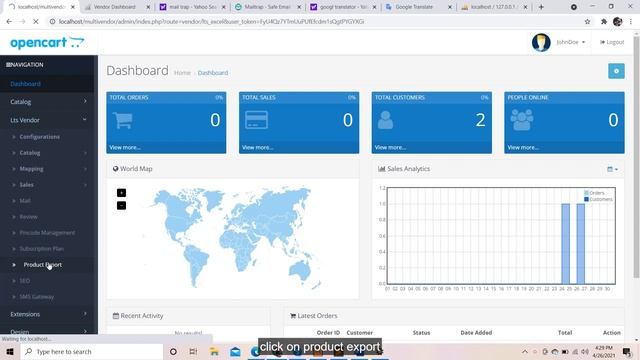The image size is (640, 360).
Task: Expand the Catalog menu in sidebar
Action: click(48, 102)
